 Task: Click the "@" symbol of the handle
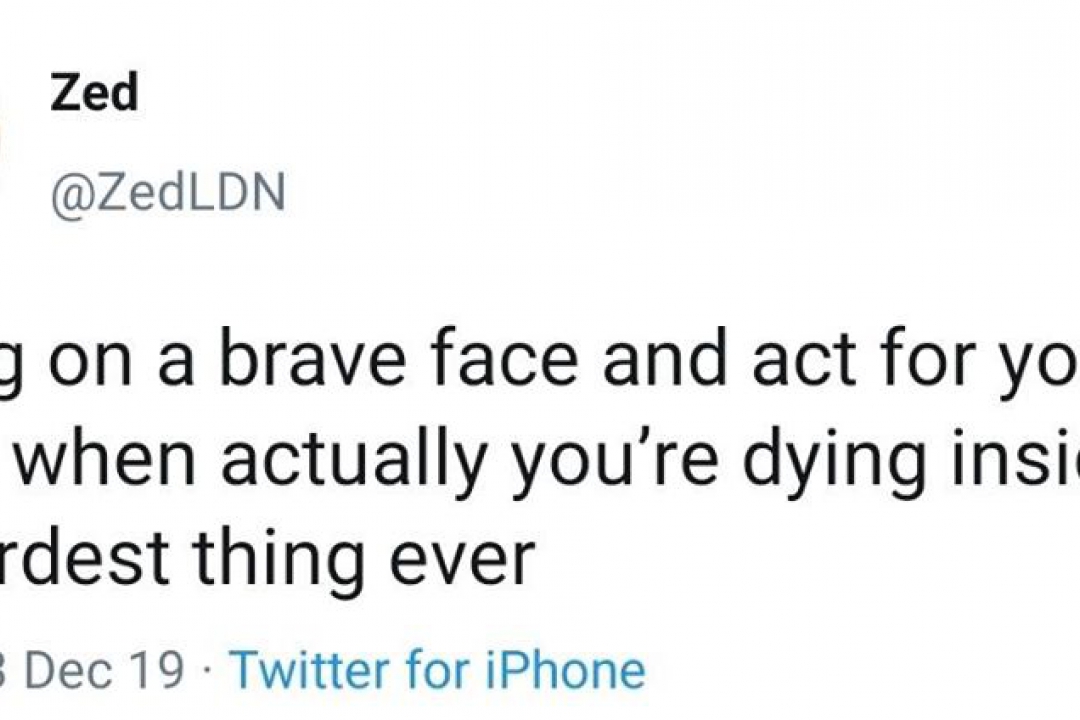pos(69,192)
